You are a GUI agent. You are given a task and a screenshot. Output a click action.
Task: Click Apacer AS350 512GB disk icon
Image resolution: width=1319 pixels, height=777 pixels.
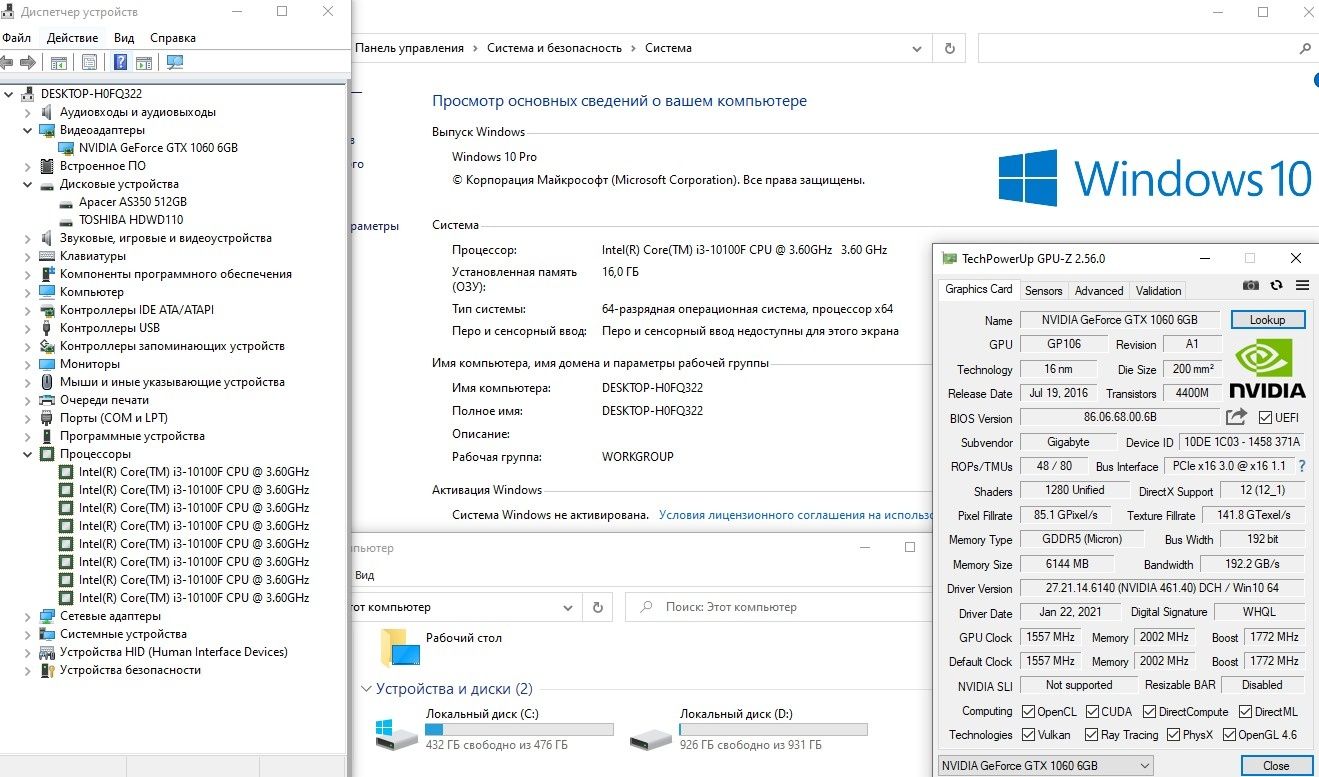pos(67,202)
